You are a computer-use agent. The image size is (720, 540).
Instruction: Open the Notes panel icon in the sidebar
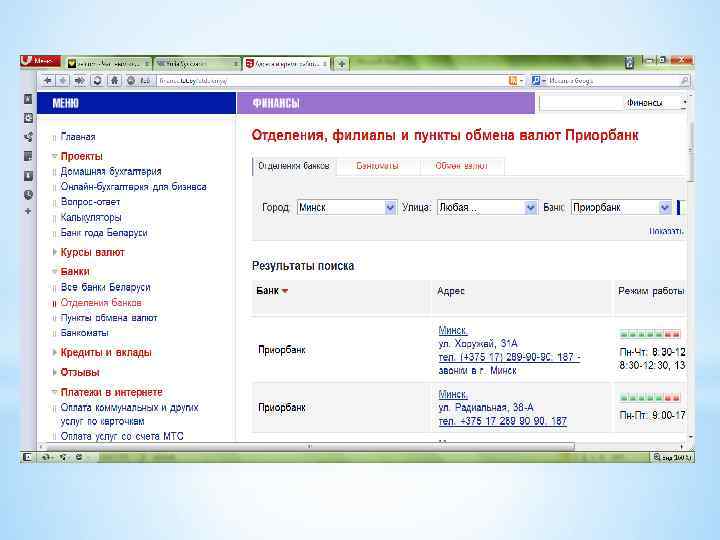tap(28, 156)
